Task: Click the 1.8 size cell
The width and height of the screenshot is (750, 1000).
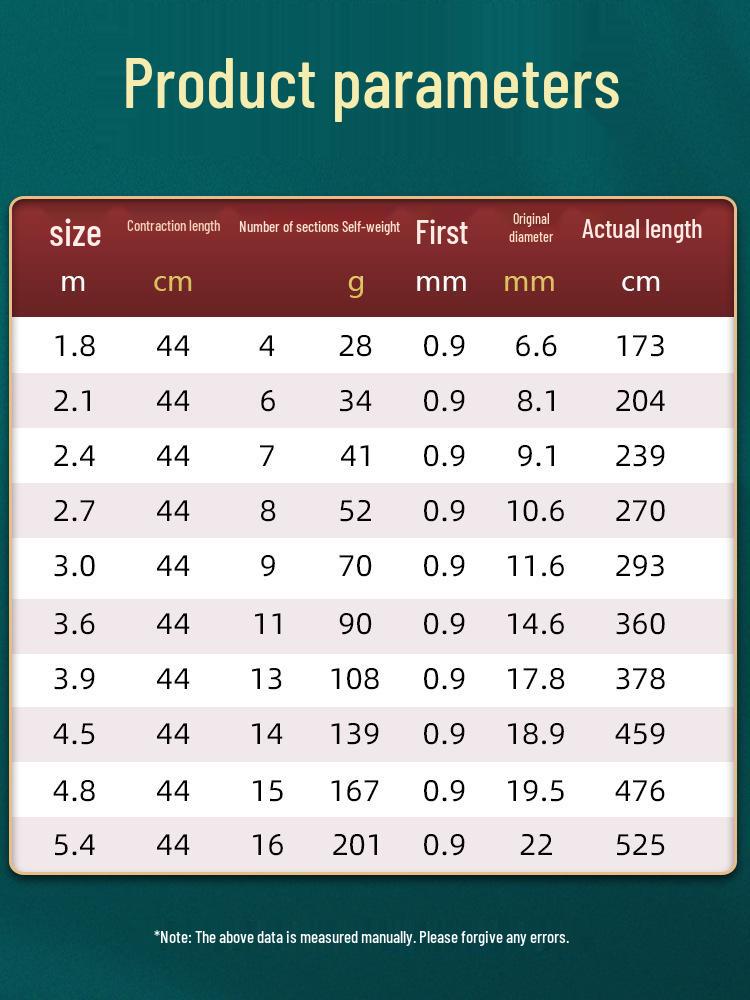Action: point(74,346)
